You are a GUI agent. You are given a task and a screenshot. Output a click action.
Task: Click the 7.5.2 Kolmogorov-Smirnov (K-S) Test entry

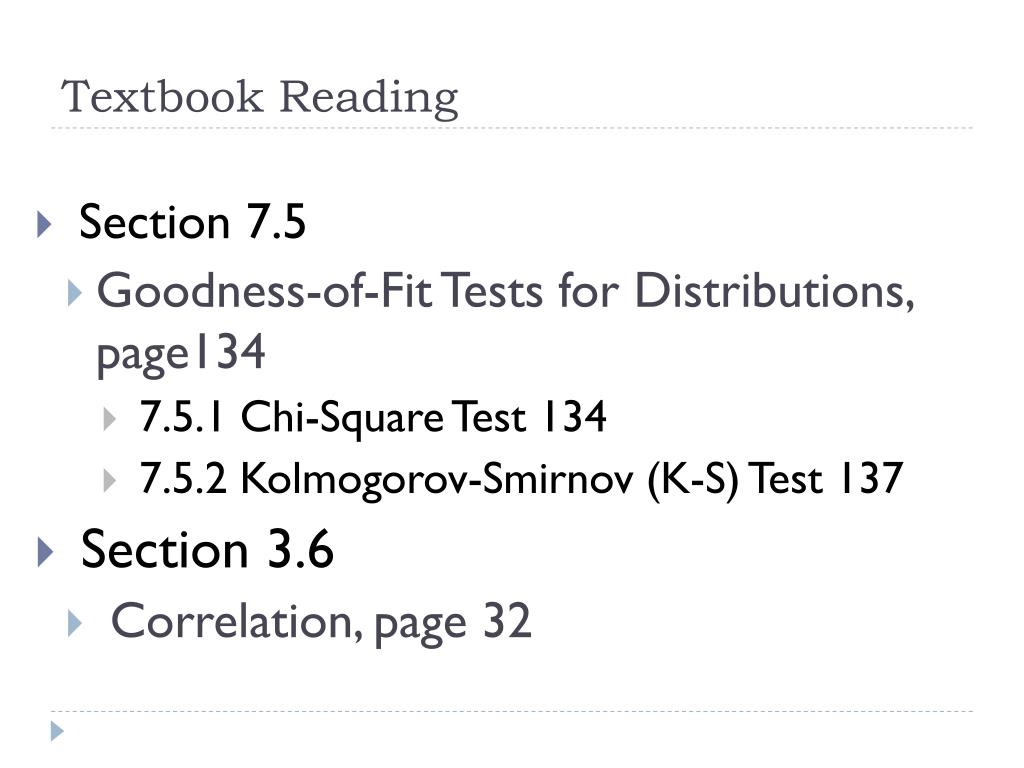tap(521, 479)
